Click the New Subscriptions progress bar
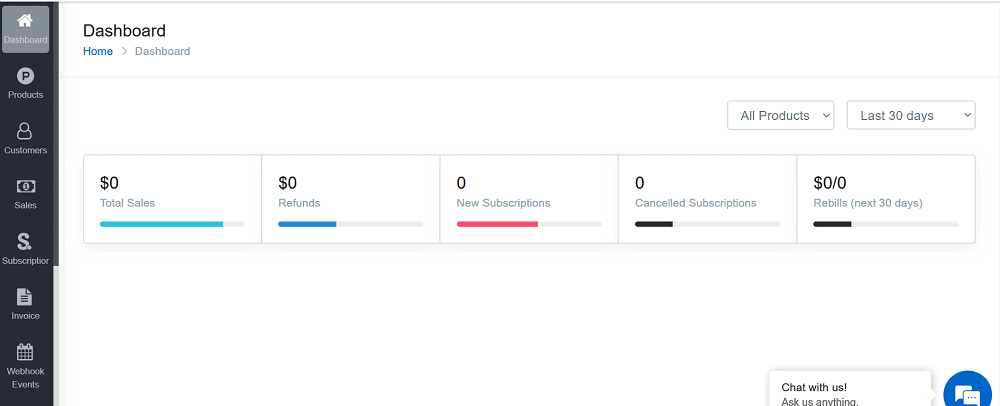Image resolution: width=1000 pixels, height=406 pixels. pyautogui.click(x=529, y=224)
